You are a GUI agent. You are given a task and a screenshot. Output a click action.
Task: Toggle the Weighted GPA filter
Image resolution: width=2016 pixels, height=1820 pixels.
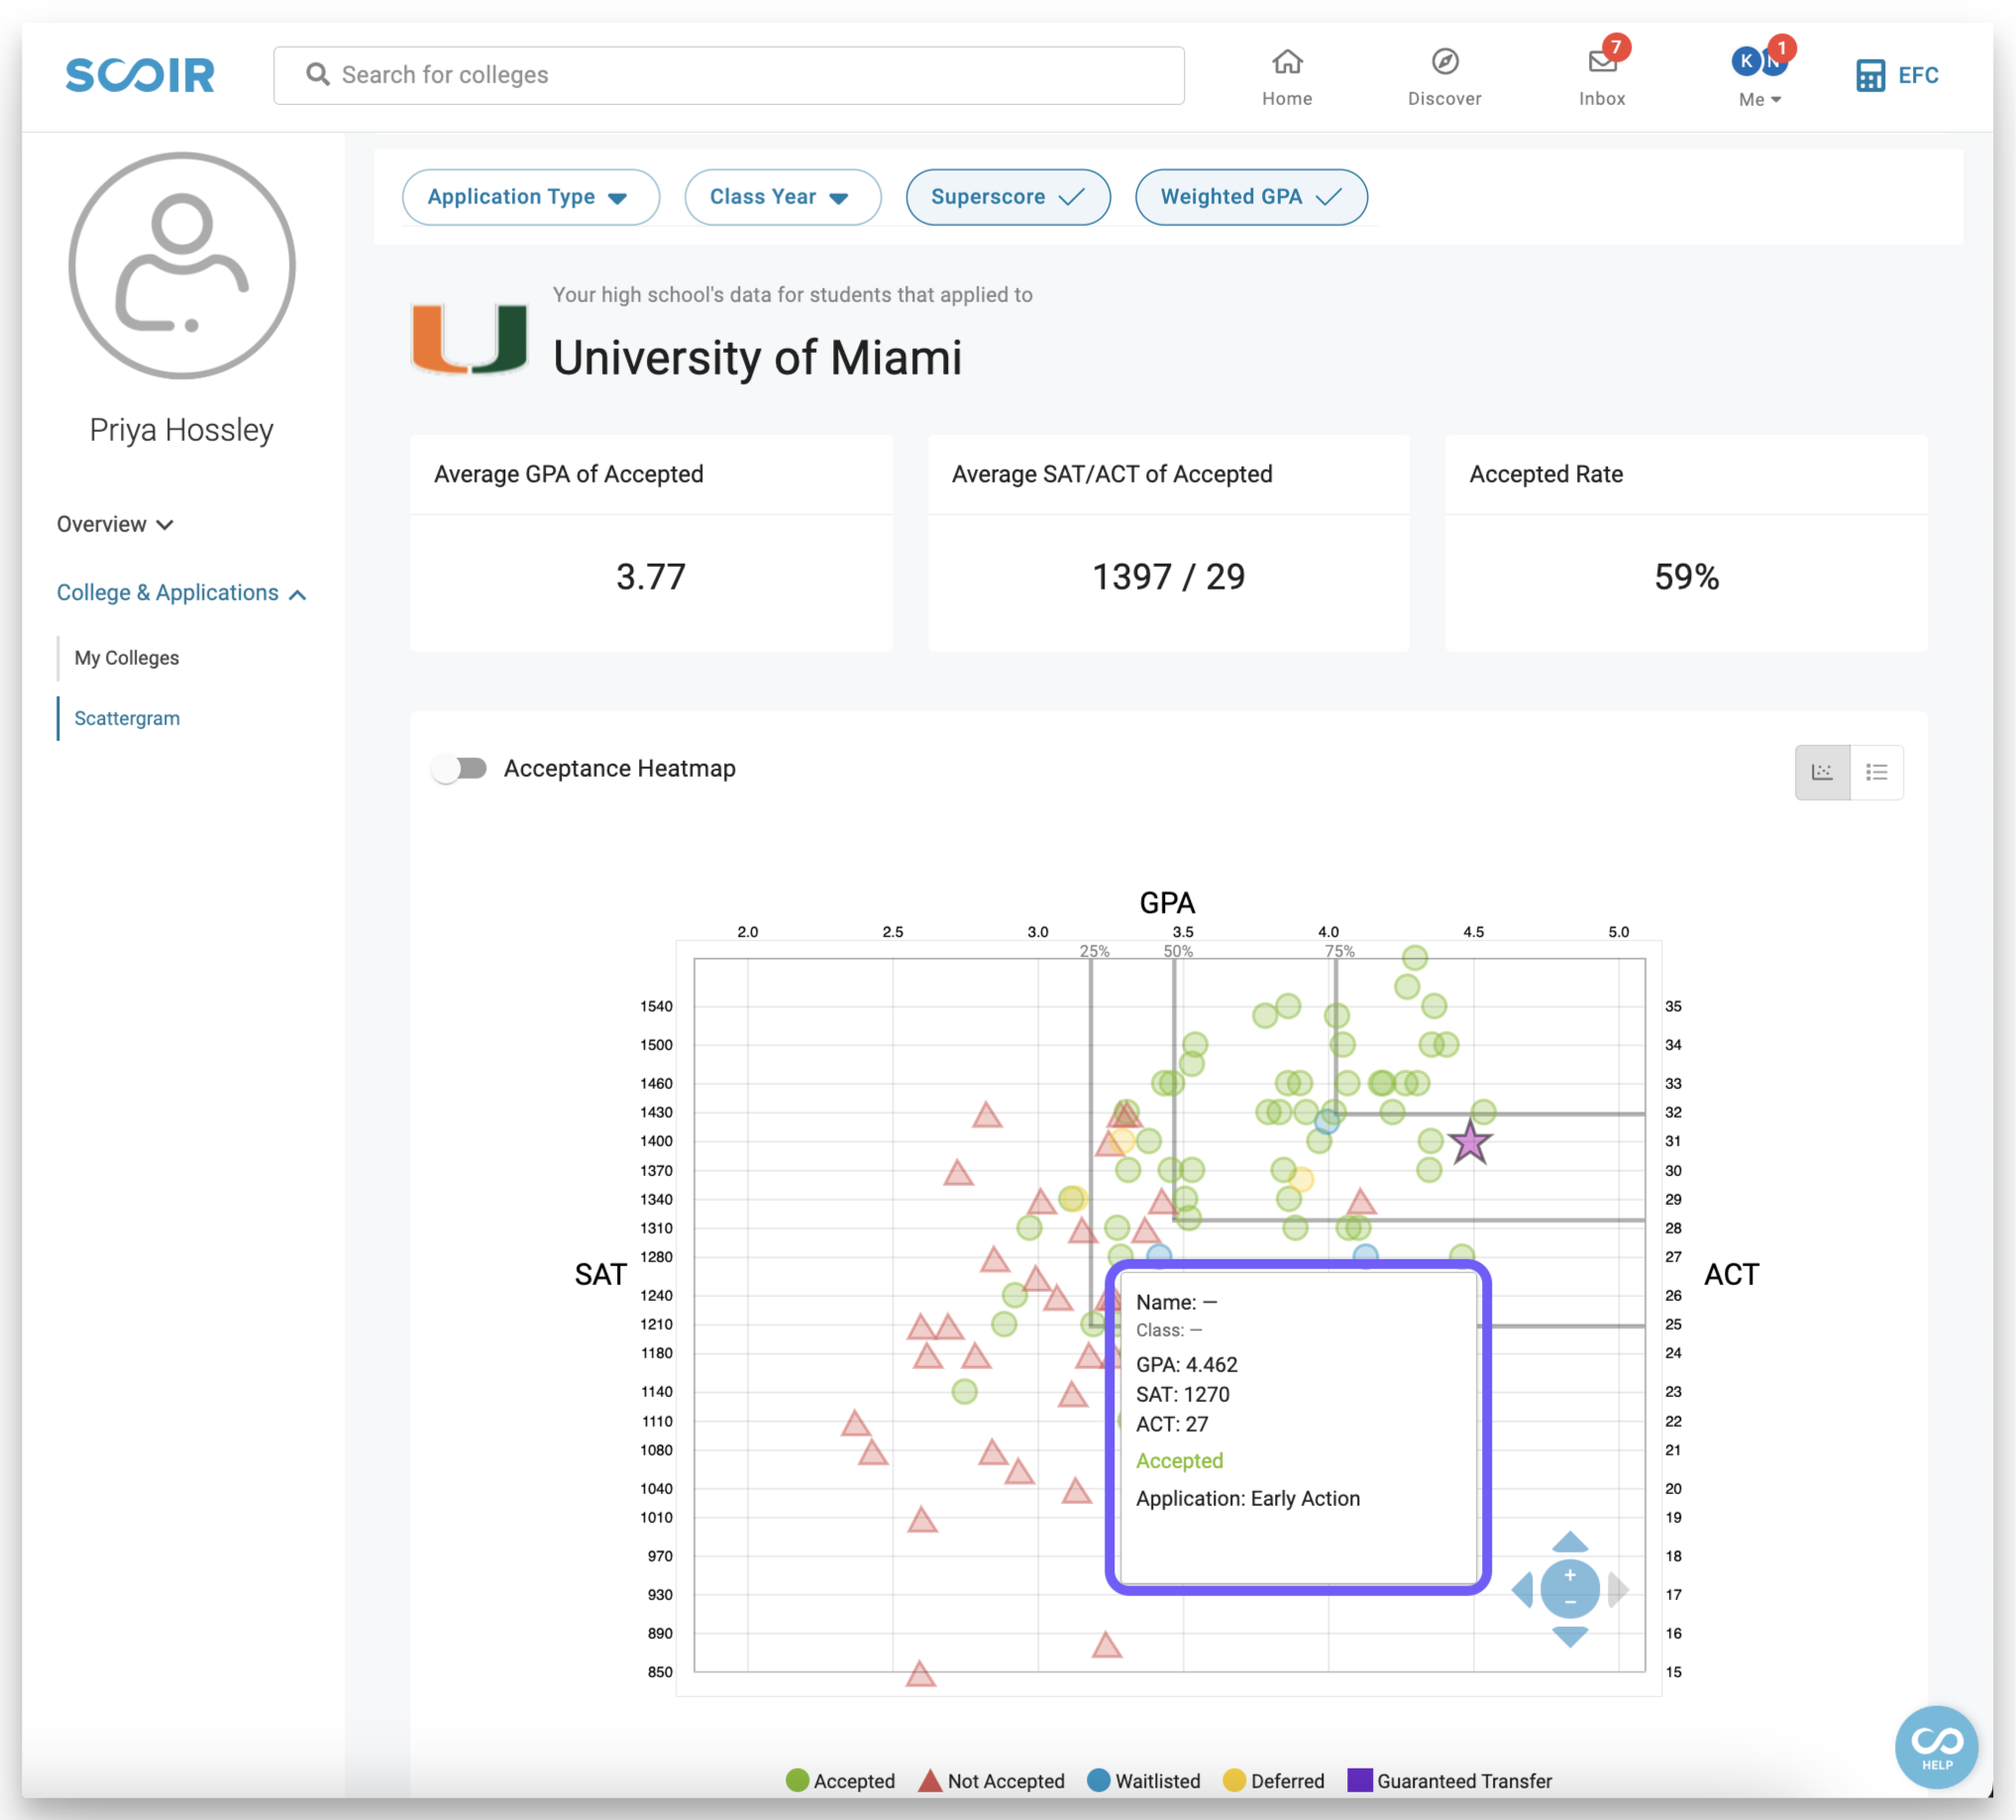1251,197
